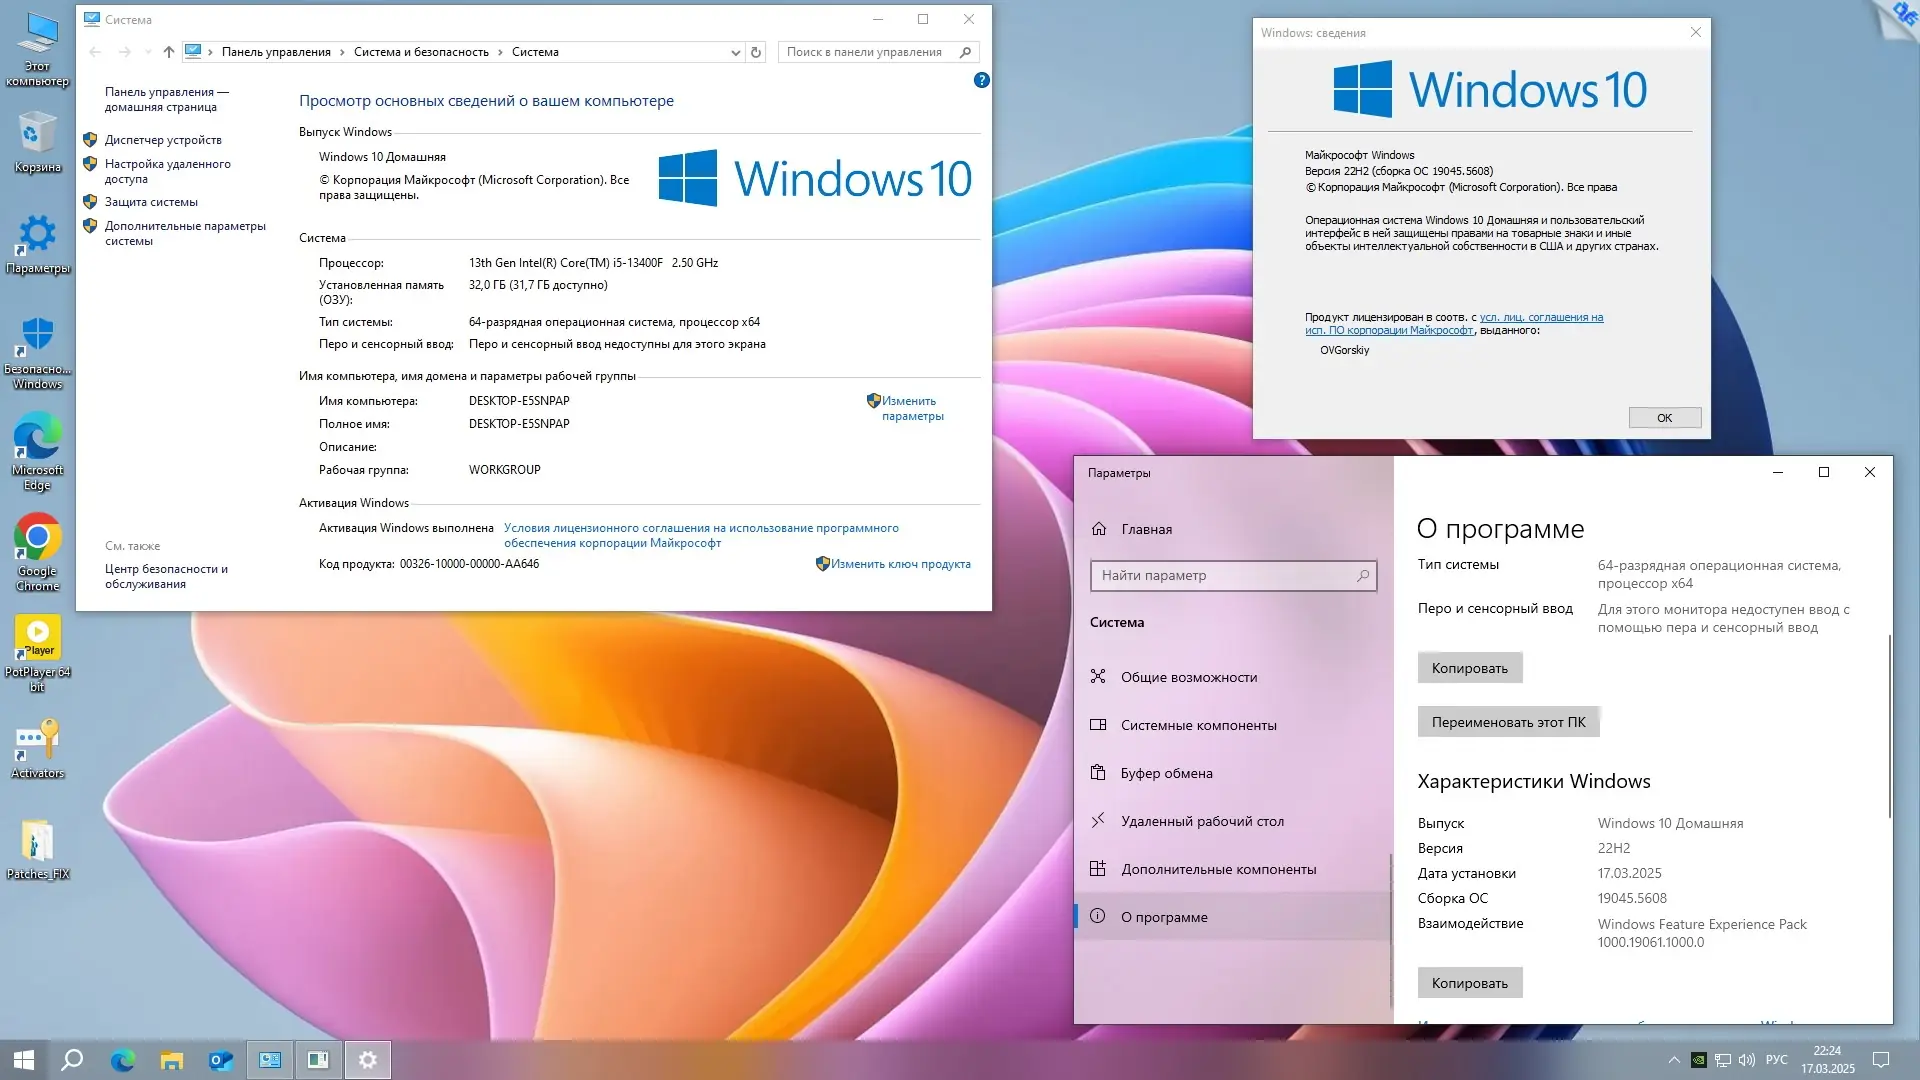
Task: Click OK in the Windows: сведения dialog
Action: pyautogui.click(x=1663, y=417)
